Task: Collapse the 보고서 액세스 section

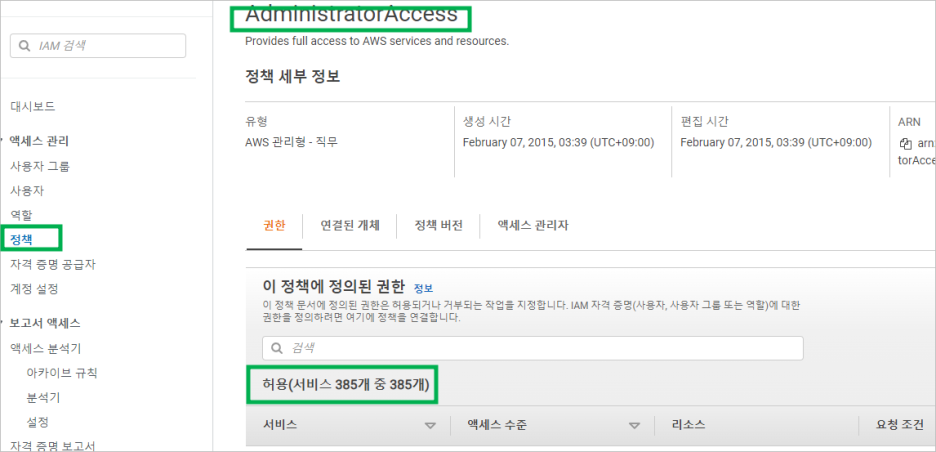Action: (3, 324)
